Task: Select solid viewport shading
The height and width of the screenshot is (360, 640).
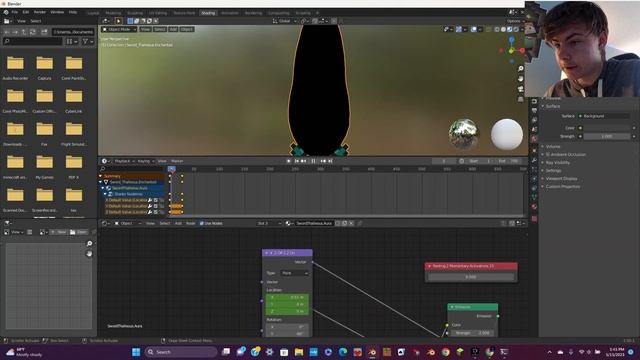Action: pos(503,29)
